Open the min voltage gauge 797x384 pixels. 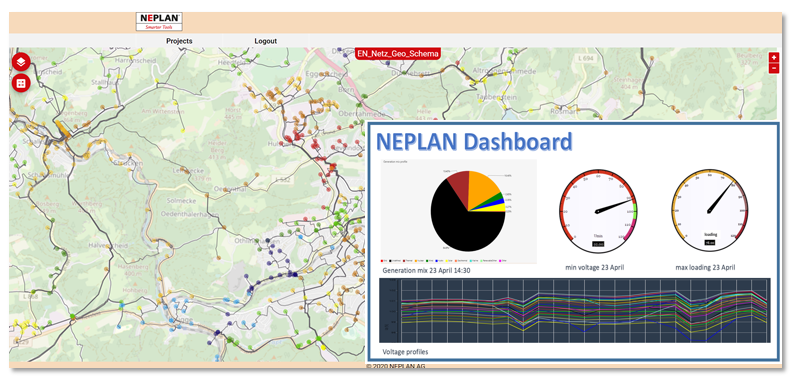(598, 211)
